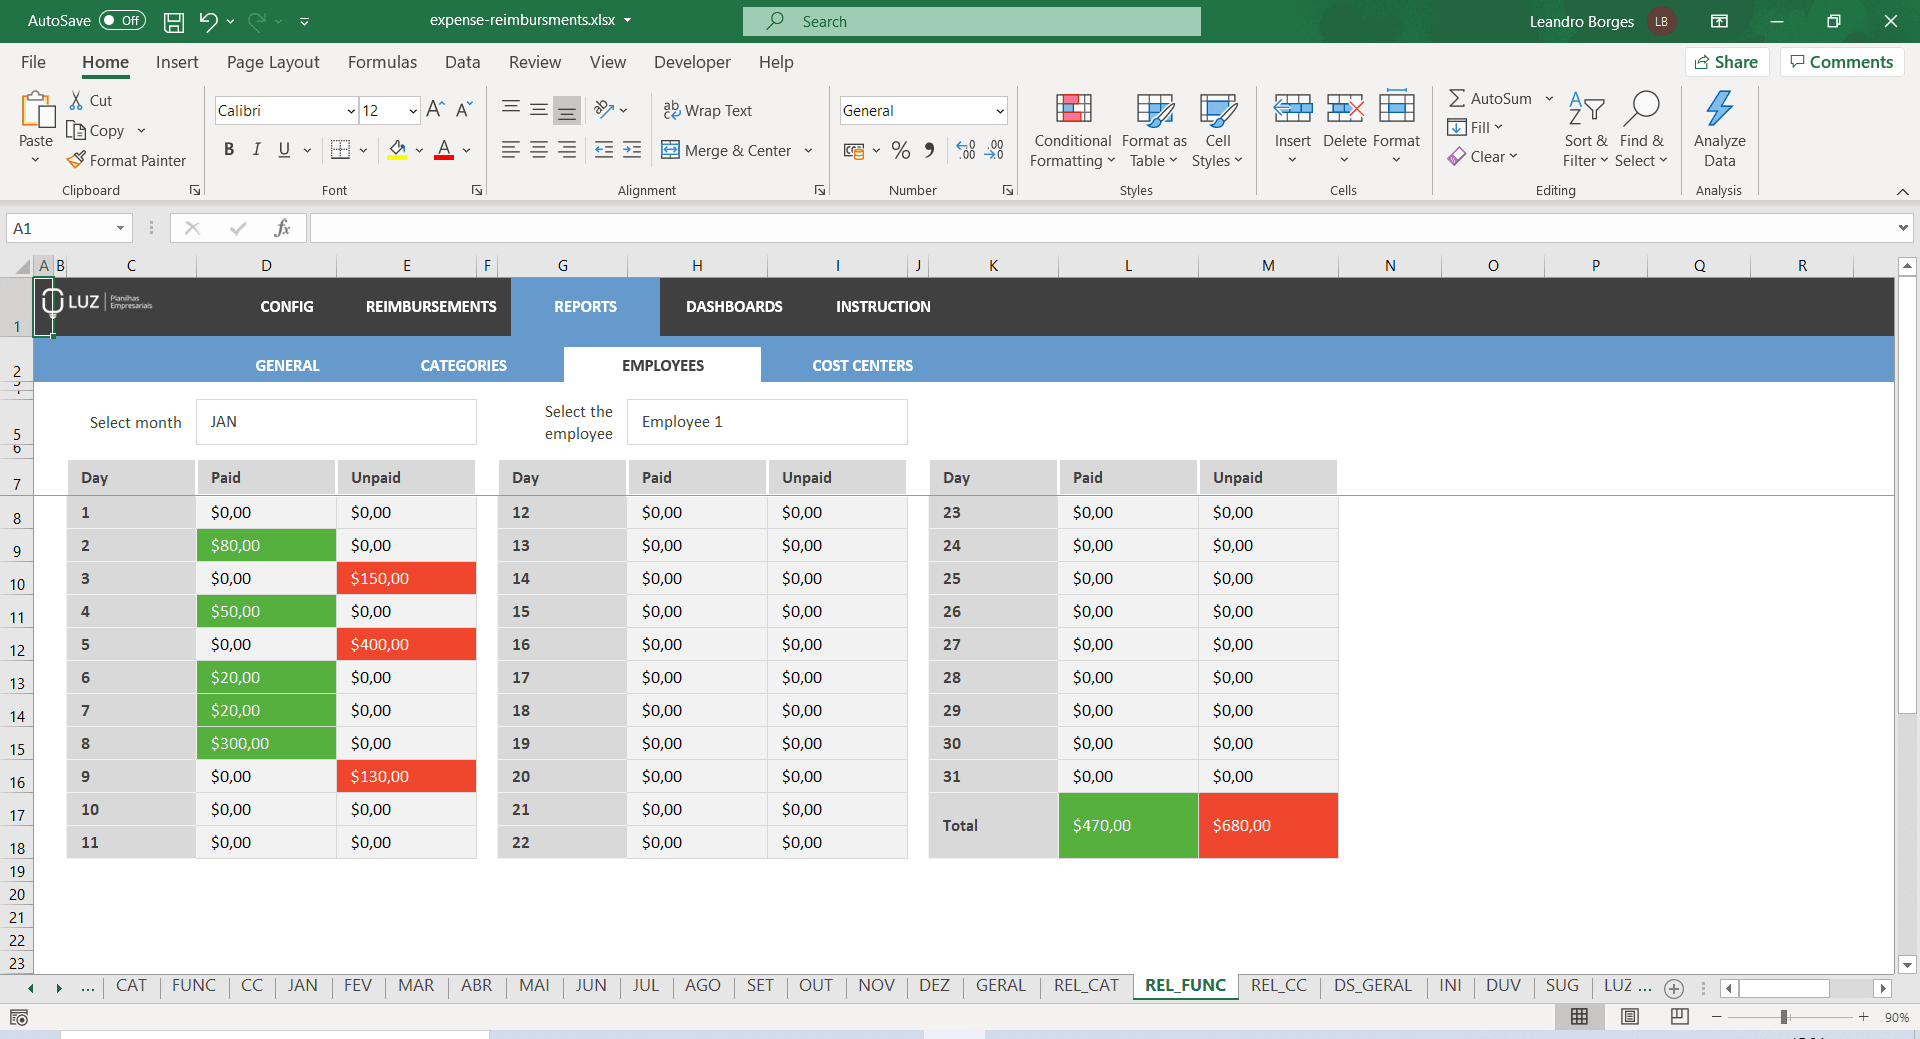Adjust the zoom slider

pos(1784,1016)
